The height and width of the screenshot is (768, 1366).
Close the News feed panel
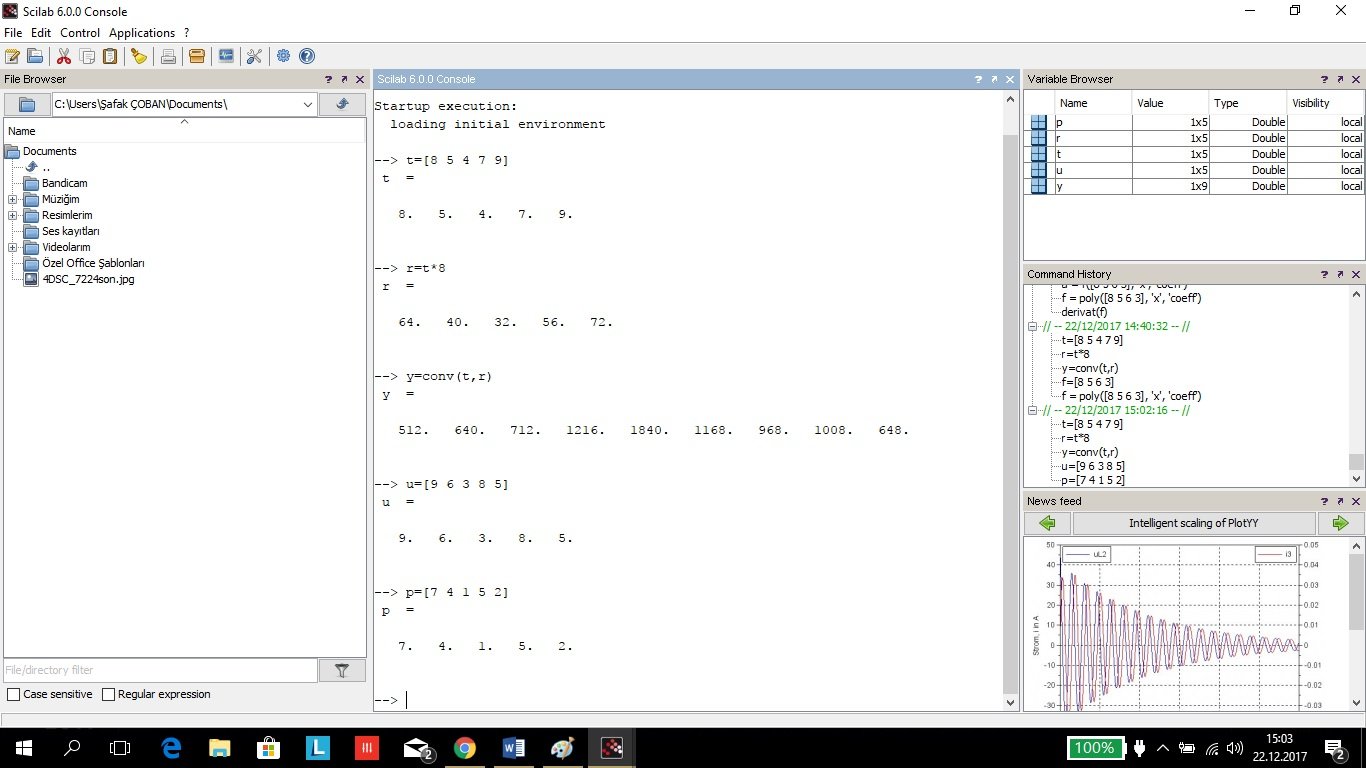[x=1355, y=501]
